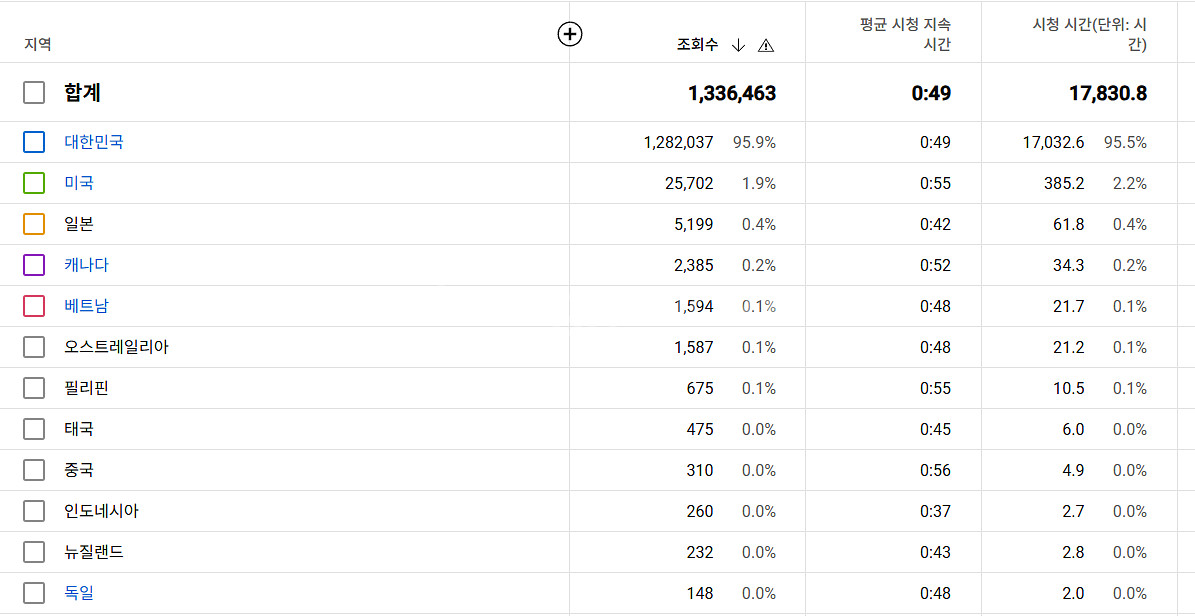Open the 미국 region link

[79, 183]
